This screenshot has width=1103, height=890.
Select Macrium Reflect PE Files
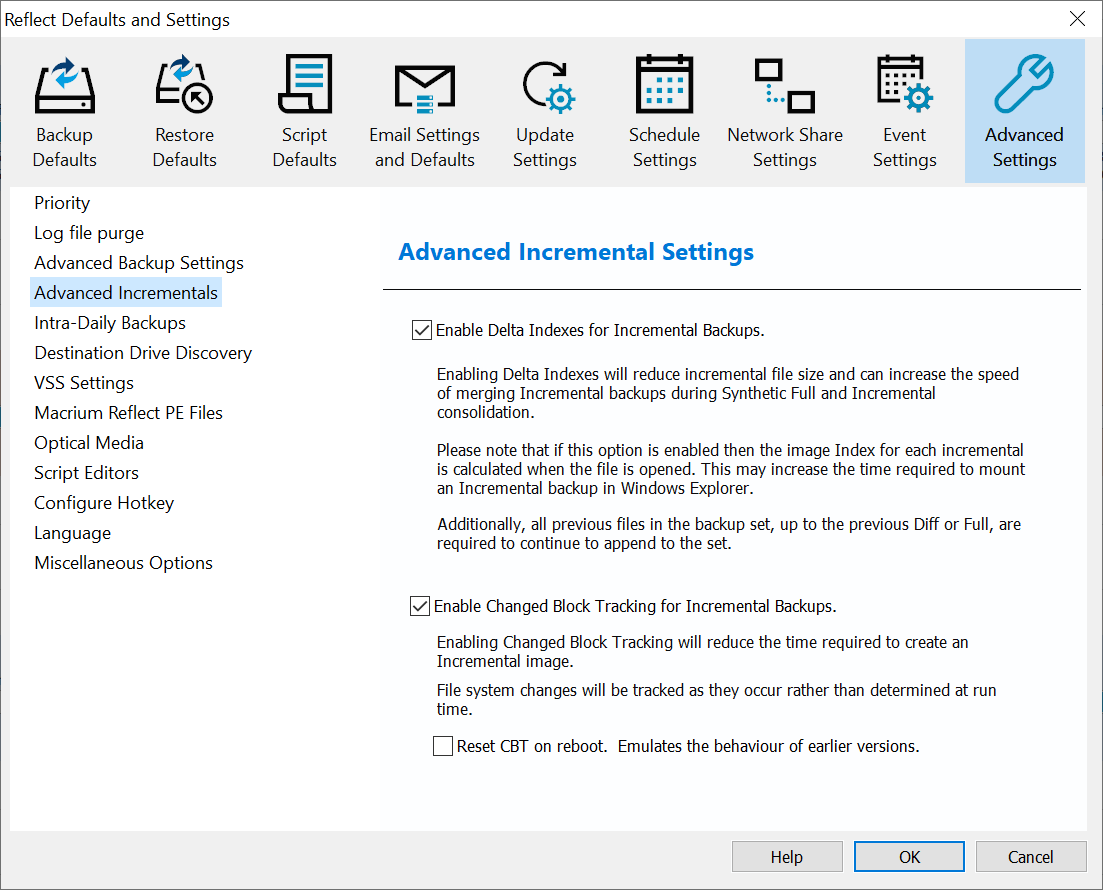point(128,413)
